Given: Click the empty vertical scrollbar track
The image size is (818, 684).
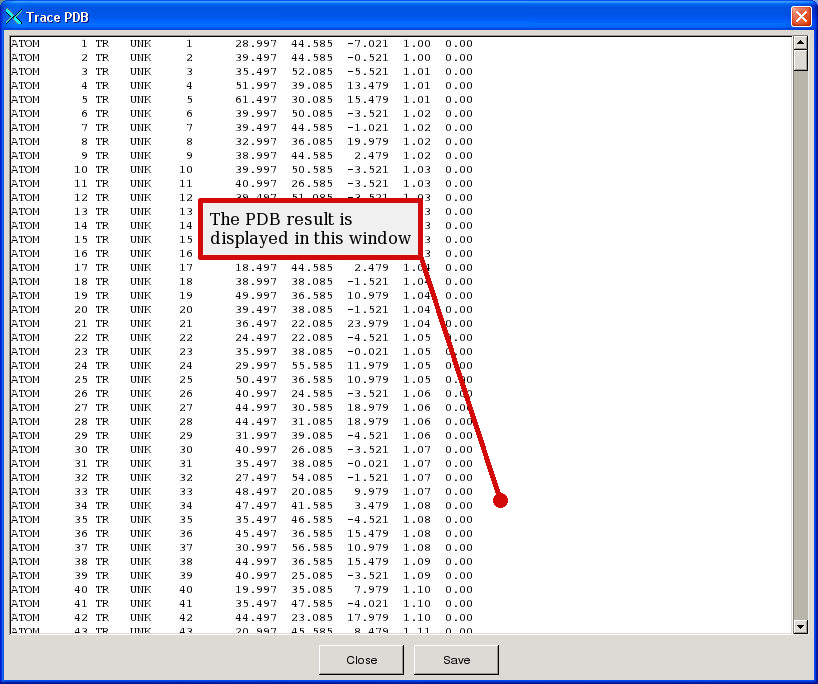Looking at the screenshot, I should click(x=800, y=340).
